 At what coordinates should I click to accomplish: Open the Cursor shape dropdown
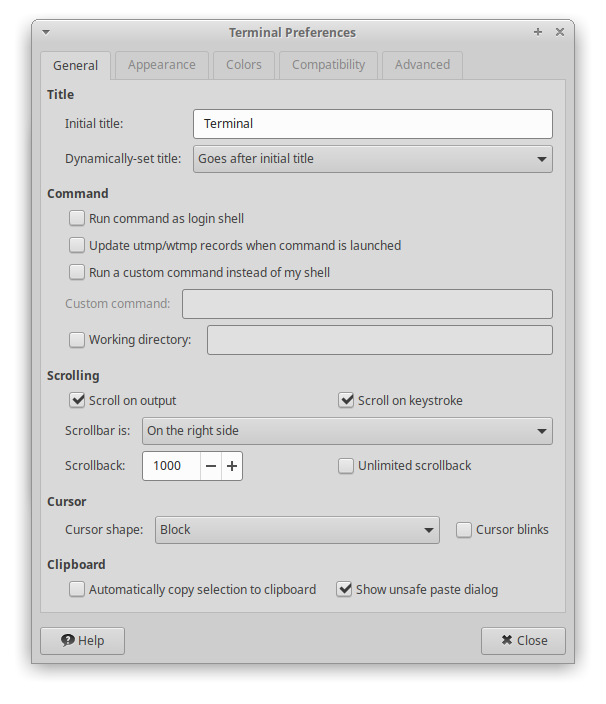pos(297,530)
